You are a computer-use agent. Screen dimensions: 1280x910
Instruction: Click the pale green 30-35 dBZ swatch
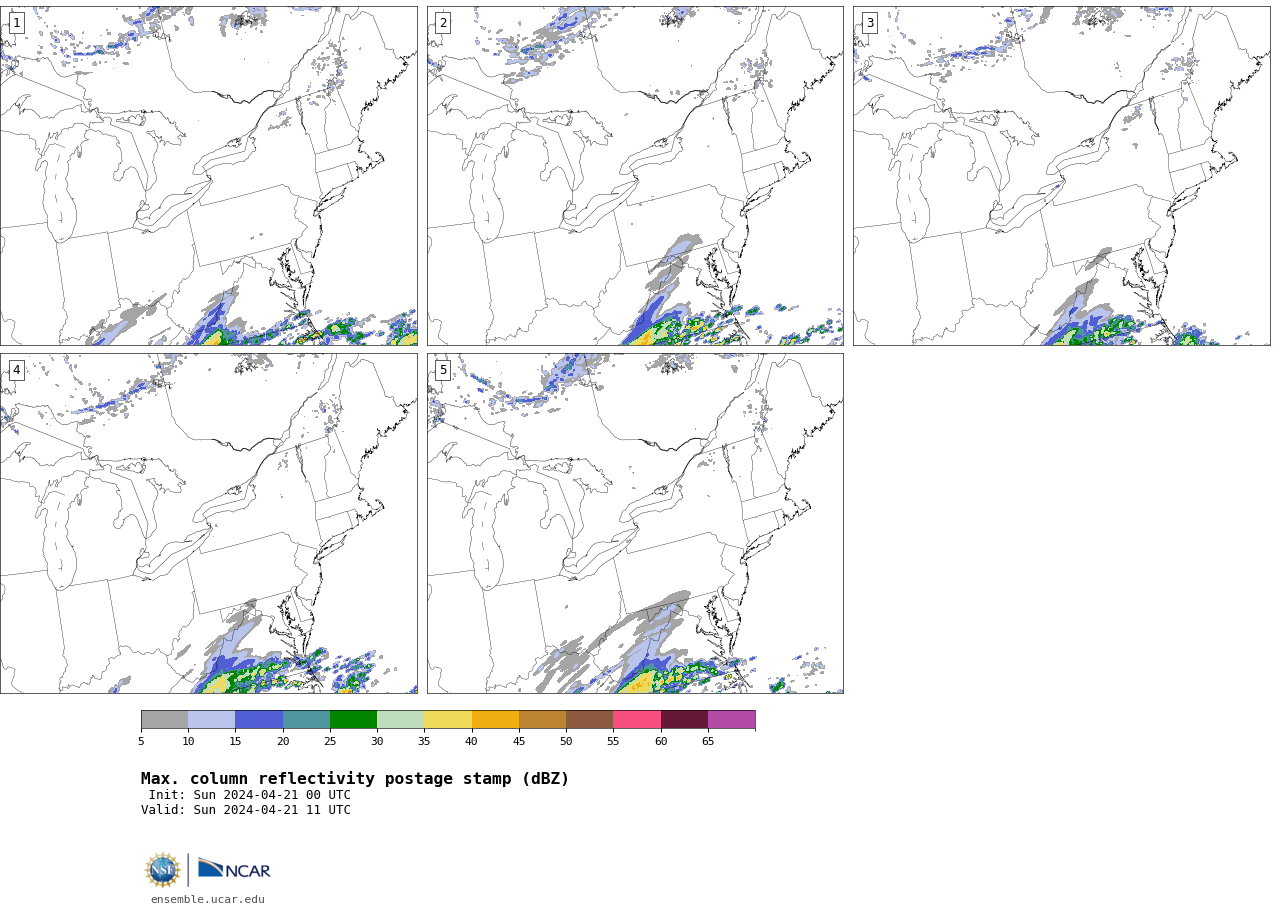point(401,720)
